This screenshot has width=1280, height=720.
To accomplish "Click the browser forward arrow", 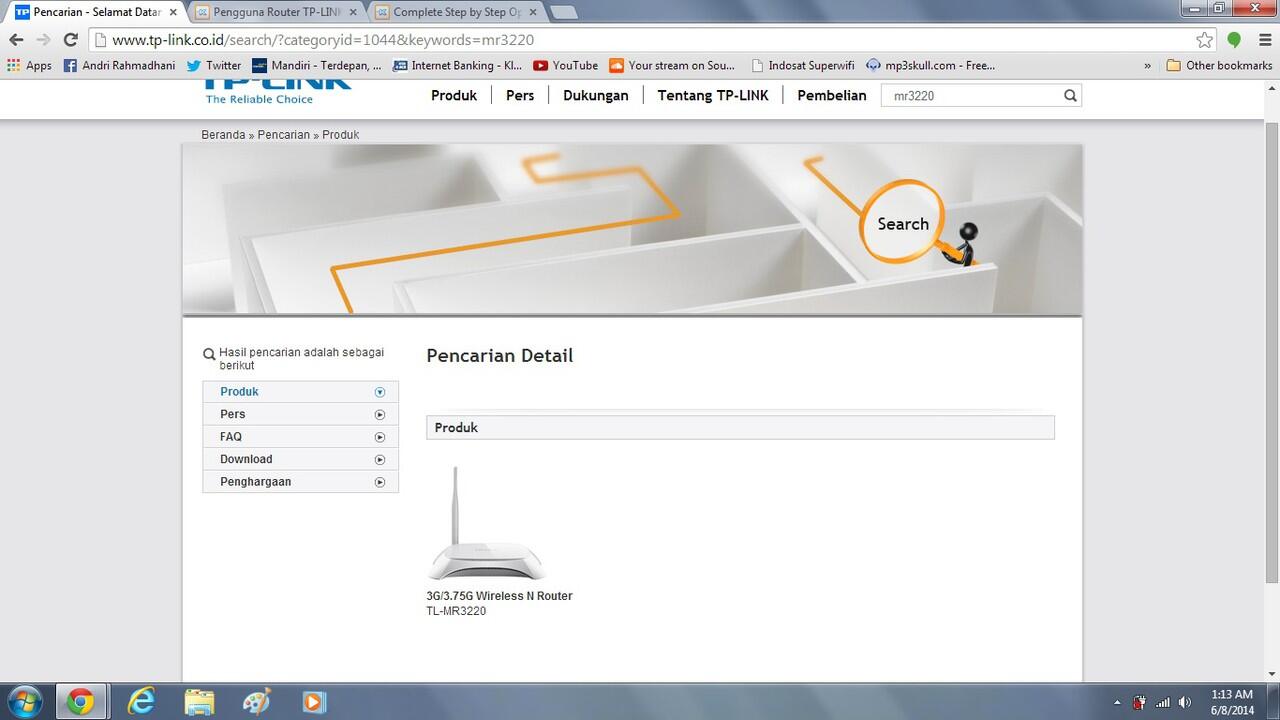I will pos(43,40).
